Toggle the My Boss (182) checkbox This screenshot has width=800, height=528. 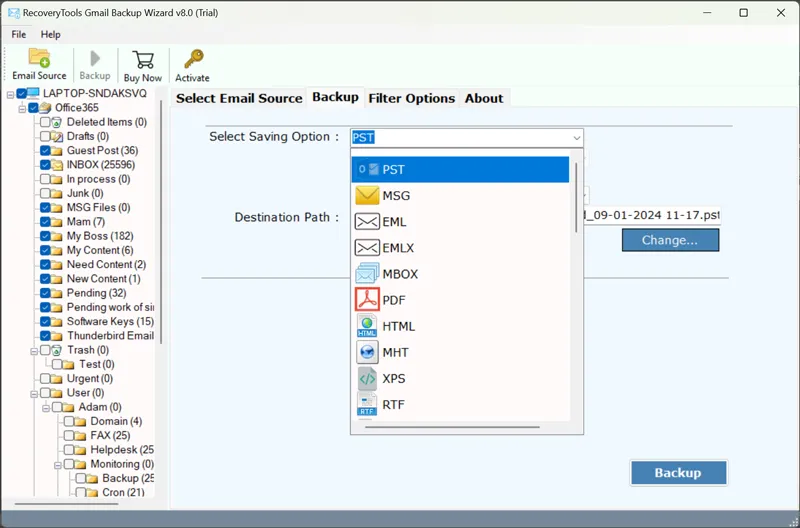45,236
